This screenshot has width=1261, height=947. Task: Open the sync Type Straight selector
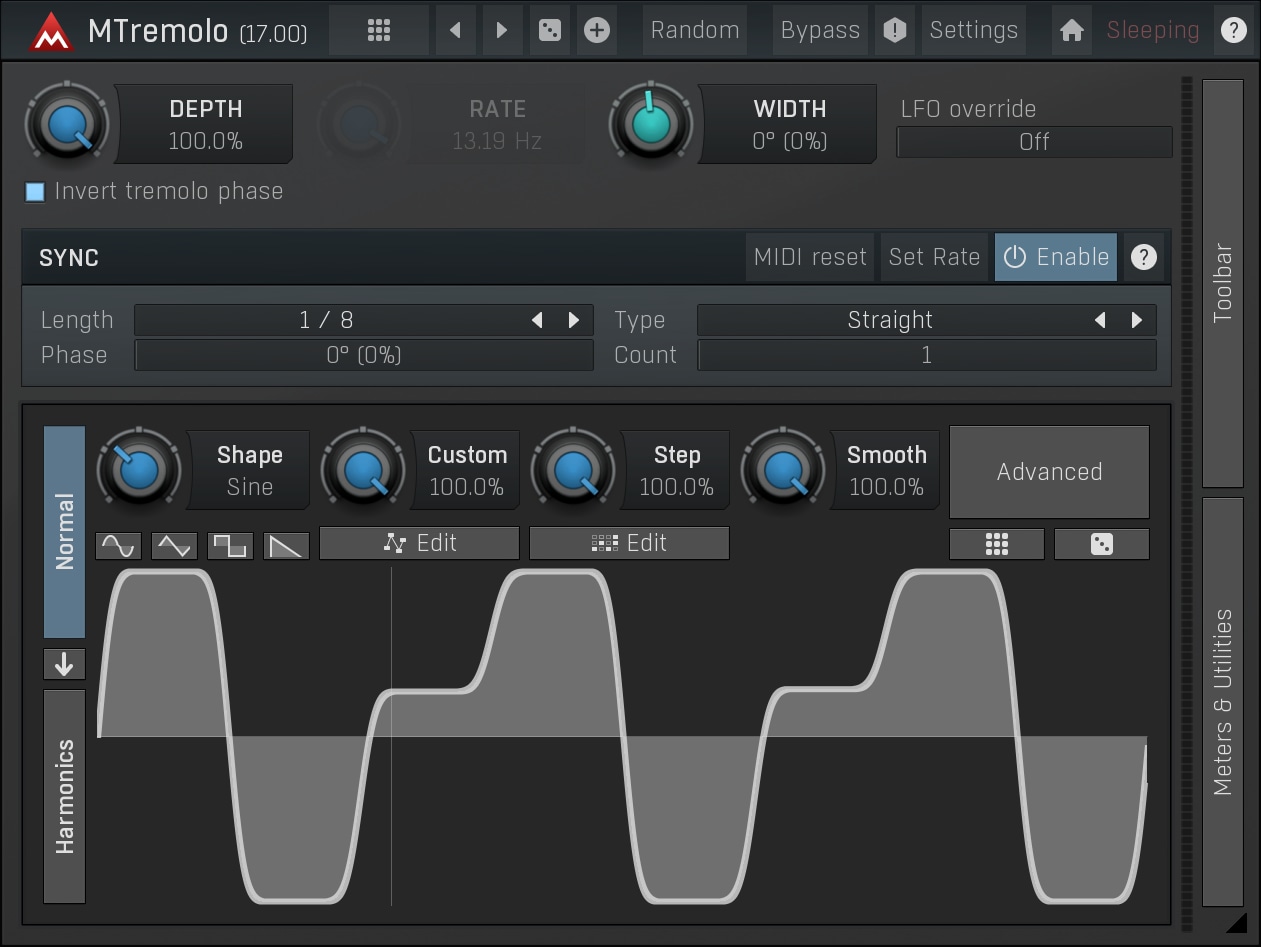[x=889, y=320]
